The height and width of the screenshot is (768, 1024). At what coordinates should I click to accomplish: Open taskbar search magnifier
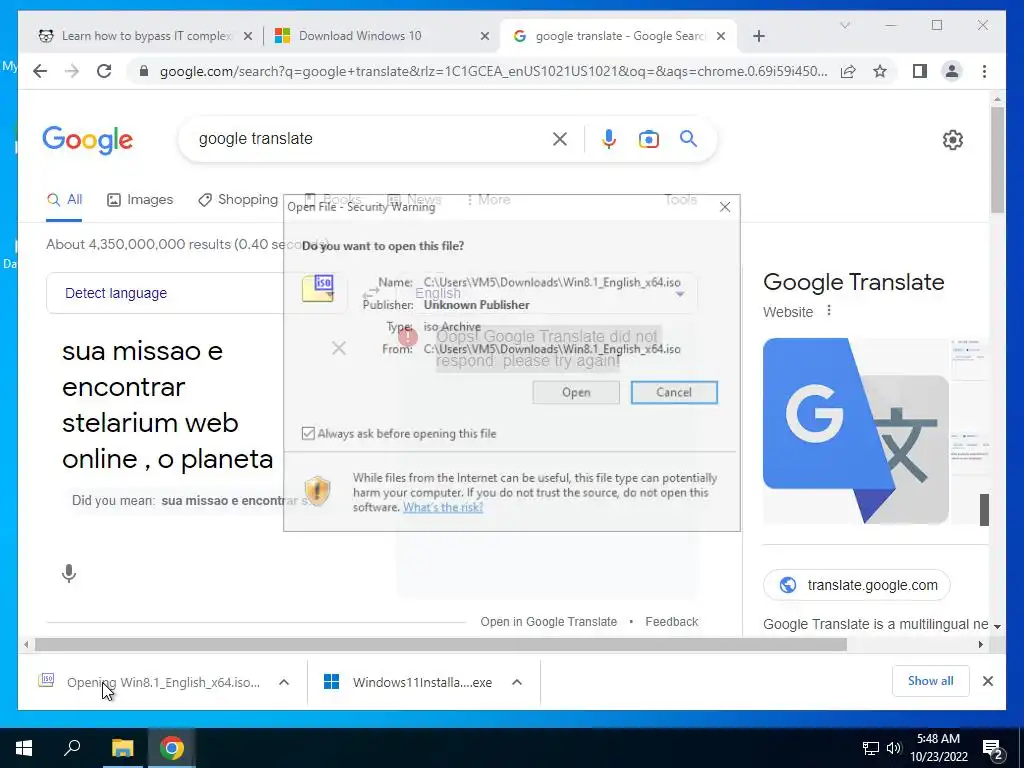[x=72, y=748]
